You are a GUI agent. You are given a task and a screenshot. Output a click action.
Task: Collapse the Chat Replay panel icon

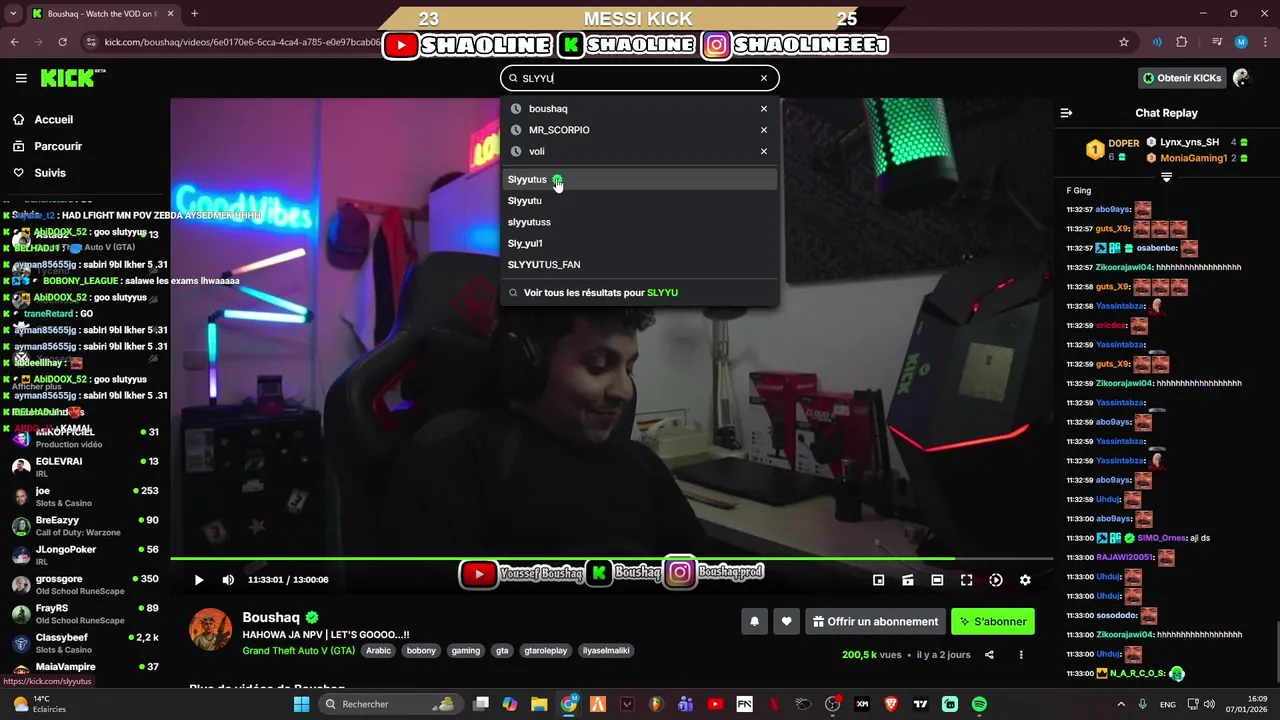(1066, 113)
